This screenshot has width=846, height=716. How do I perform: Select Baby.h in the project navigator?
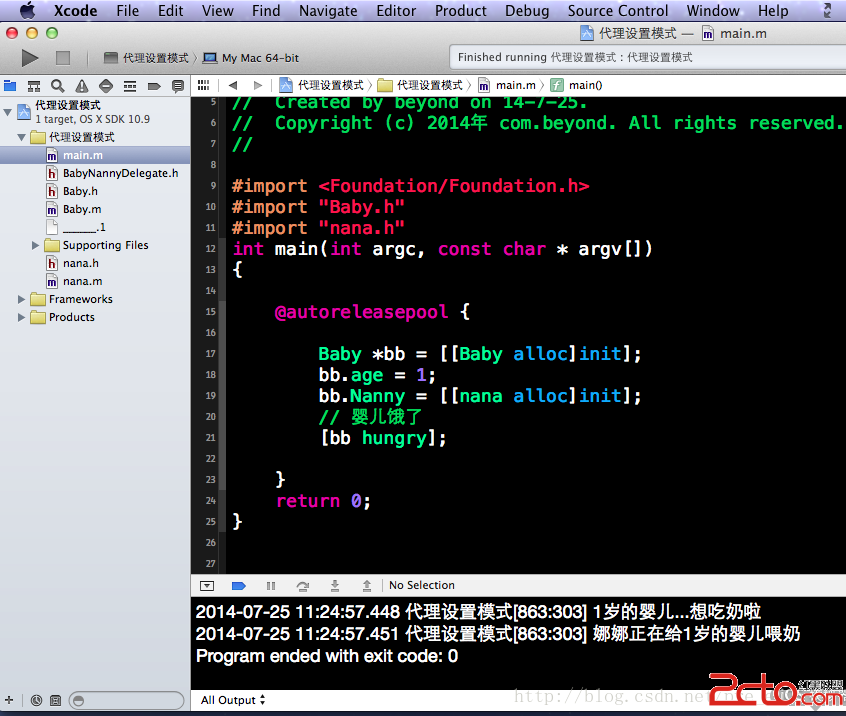(80, 191)
